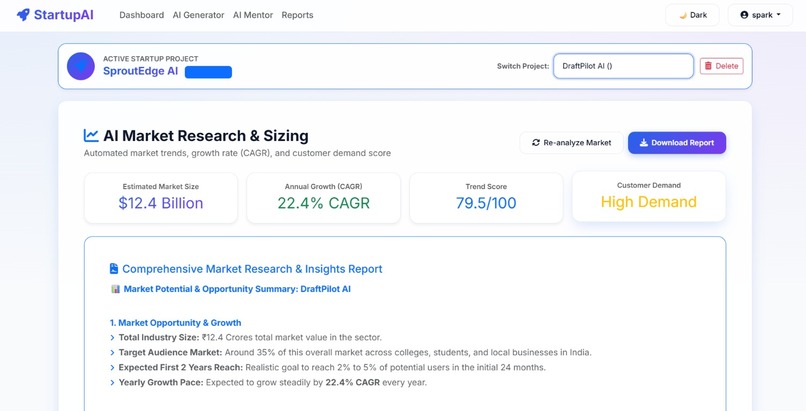
Task: Click the bar chart emoji before Market Potential
Action: (x=116, y=289)
